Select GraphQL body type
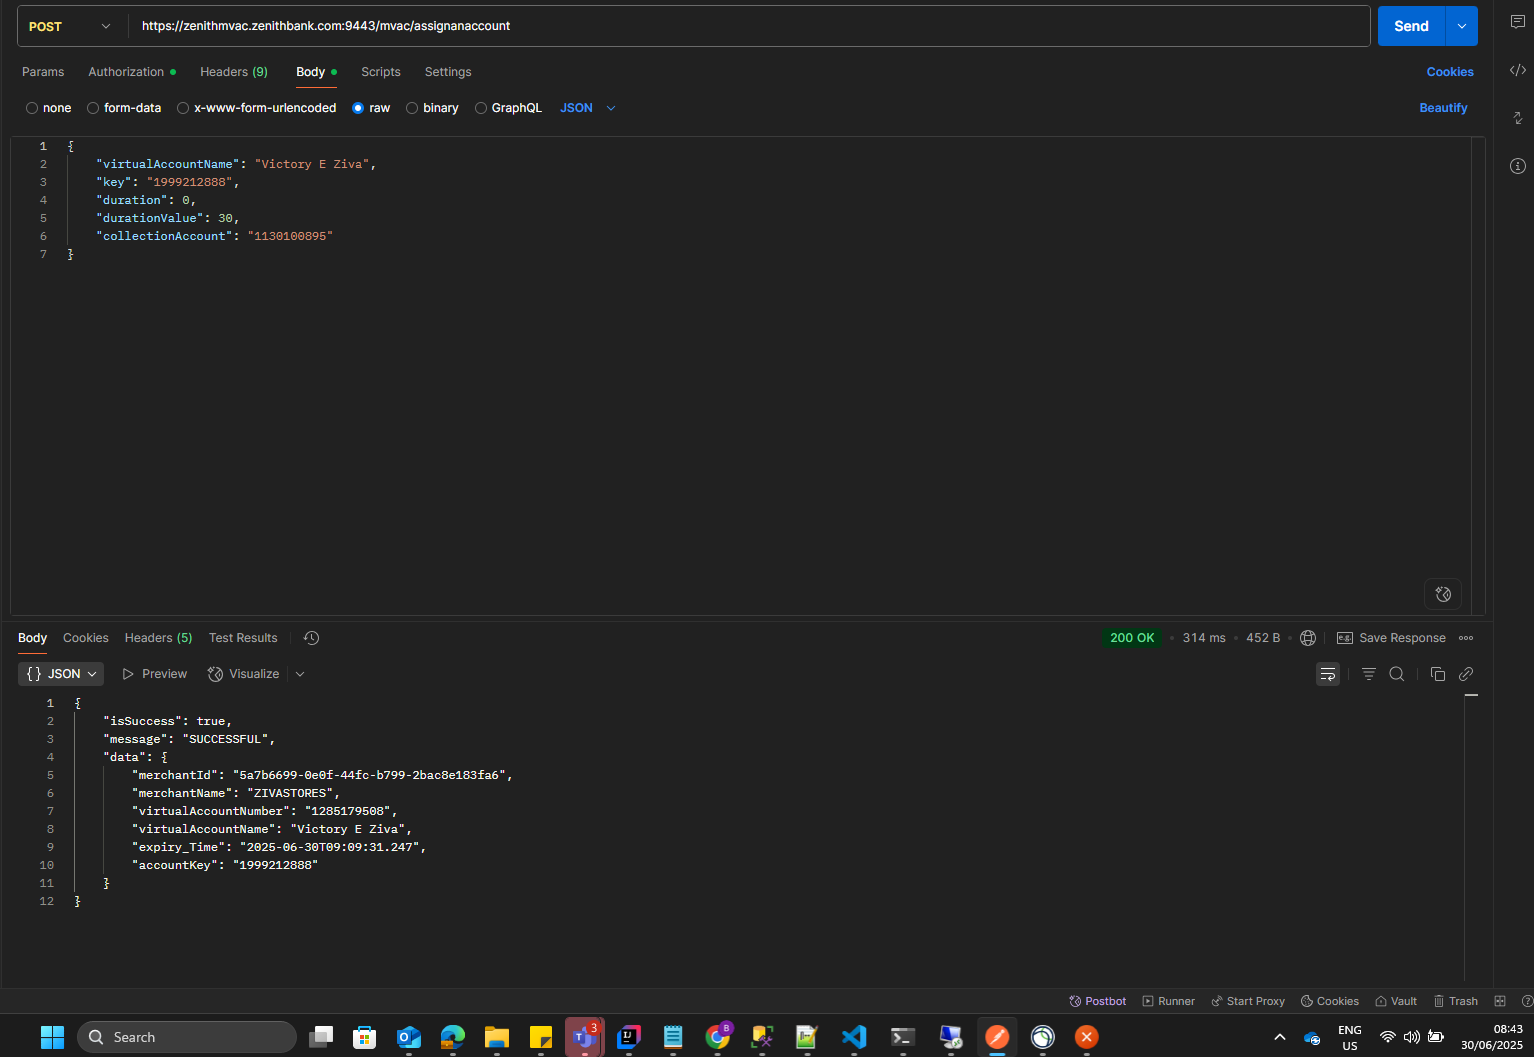The height and width of the screenshot is (1057, 1534). pos(481,108)
